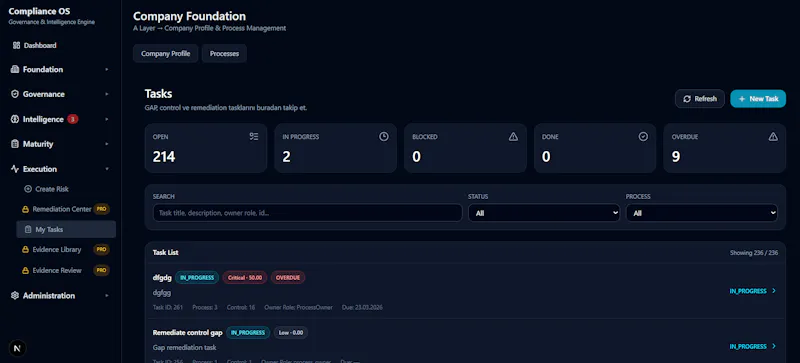This screenshot has width=800, height=363.
Task: Click the Done stat card
Action: tap(595, 148)
